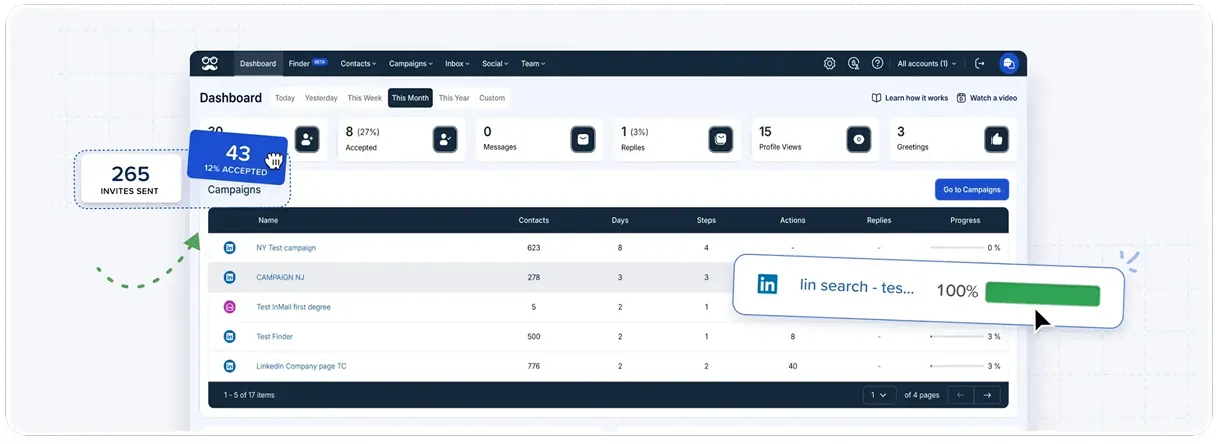Open help question mark icon
This screenshot has height=444, width=1218.
coord(877,63)
